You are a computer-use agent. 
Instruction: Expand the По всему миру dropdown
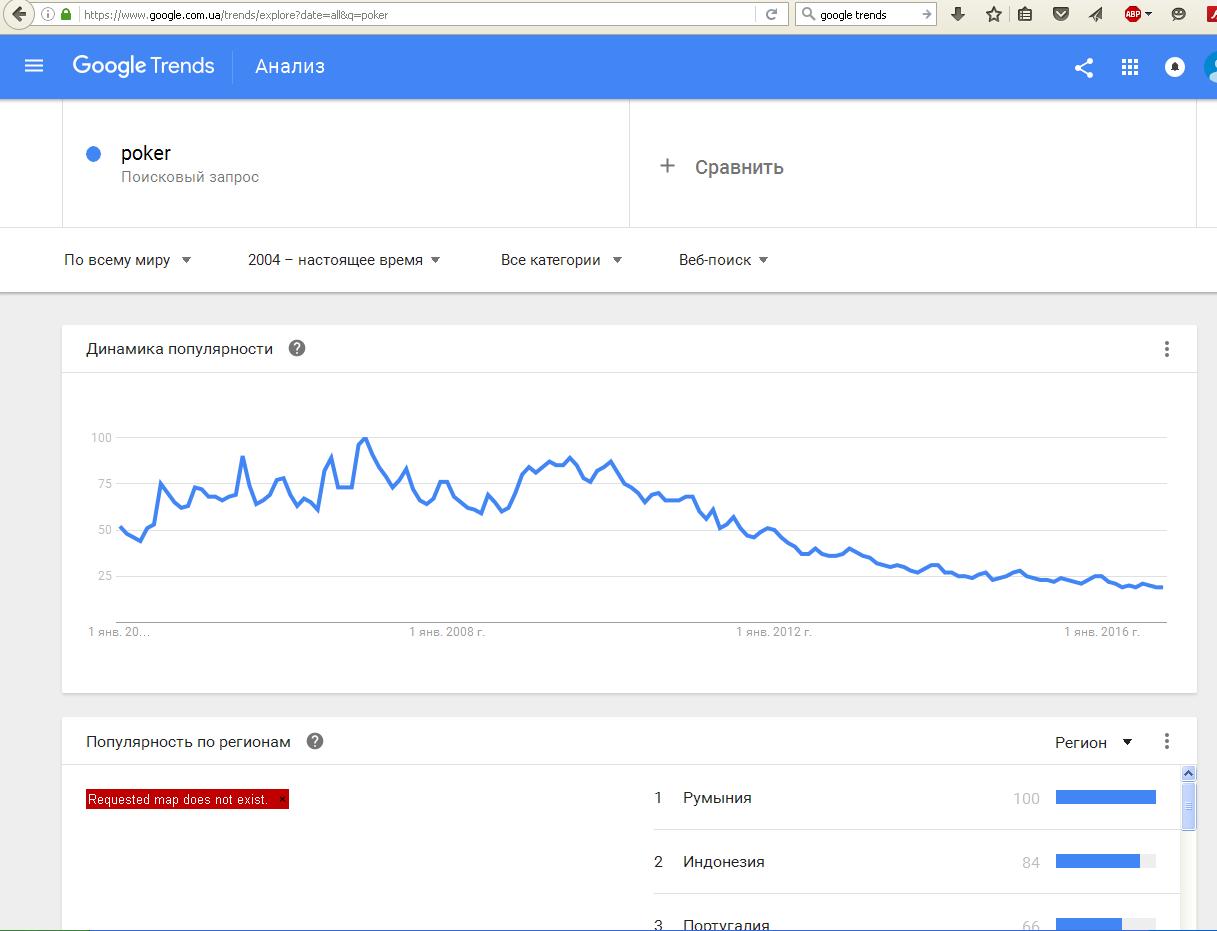click(128, 260)
